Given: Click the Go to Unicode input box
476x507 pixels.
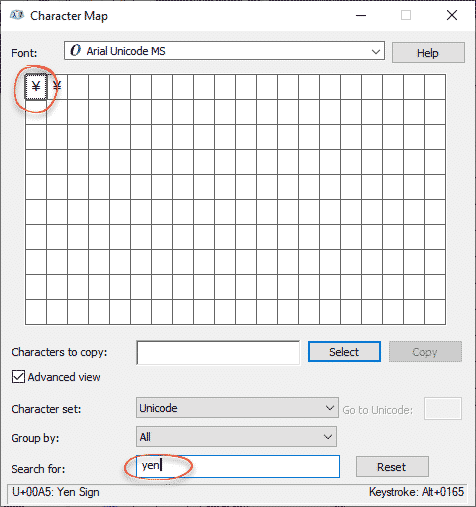Looking at the screenshot, I should tap(443, 408).
